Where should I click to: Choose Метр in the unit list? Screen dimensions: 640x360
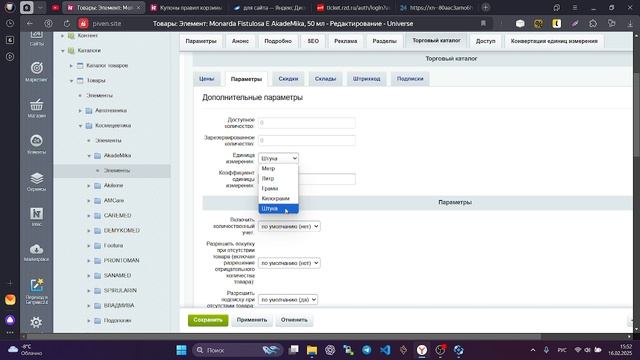point(278,169)
